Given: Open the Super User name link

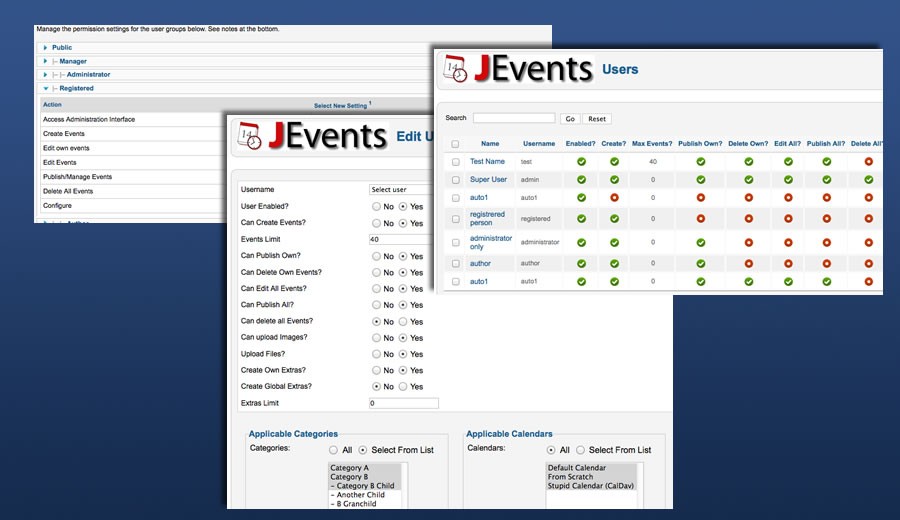Looking at the screenshot, I should pyautogui.click(x=488, y=179).
